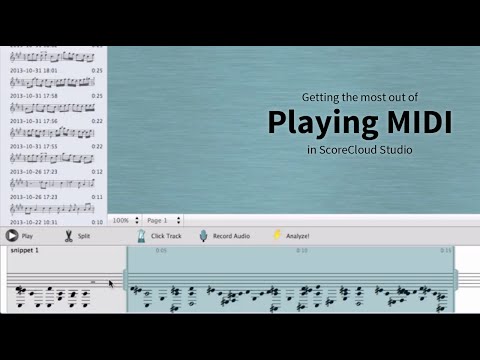Image resolution: width=480 pixels, height=360 pixels.
Task: Click the "Analyze!" label
Action: [298, 236]
